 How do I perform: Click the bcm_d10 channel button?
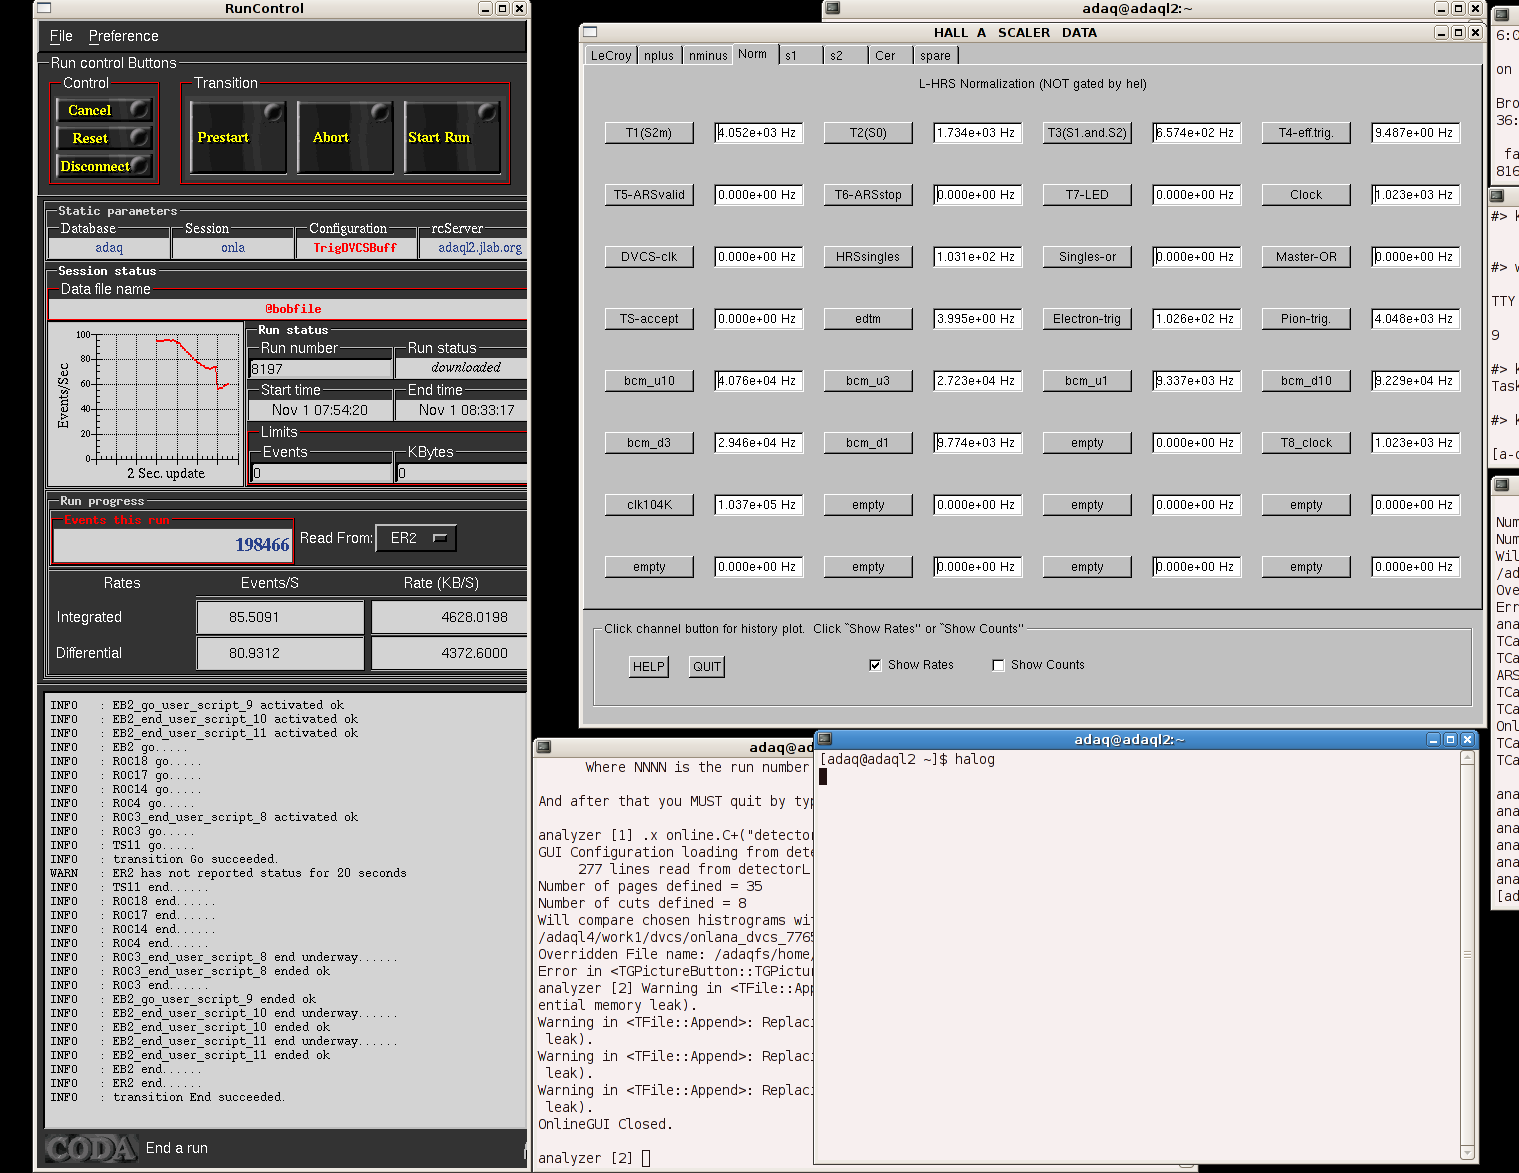1306,381
